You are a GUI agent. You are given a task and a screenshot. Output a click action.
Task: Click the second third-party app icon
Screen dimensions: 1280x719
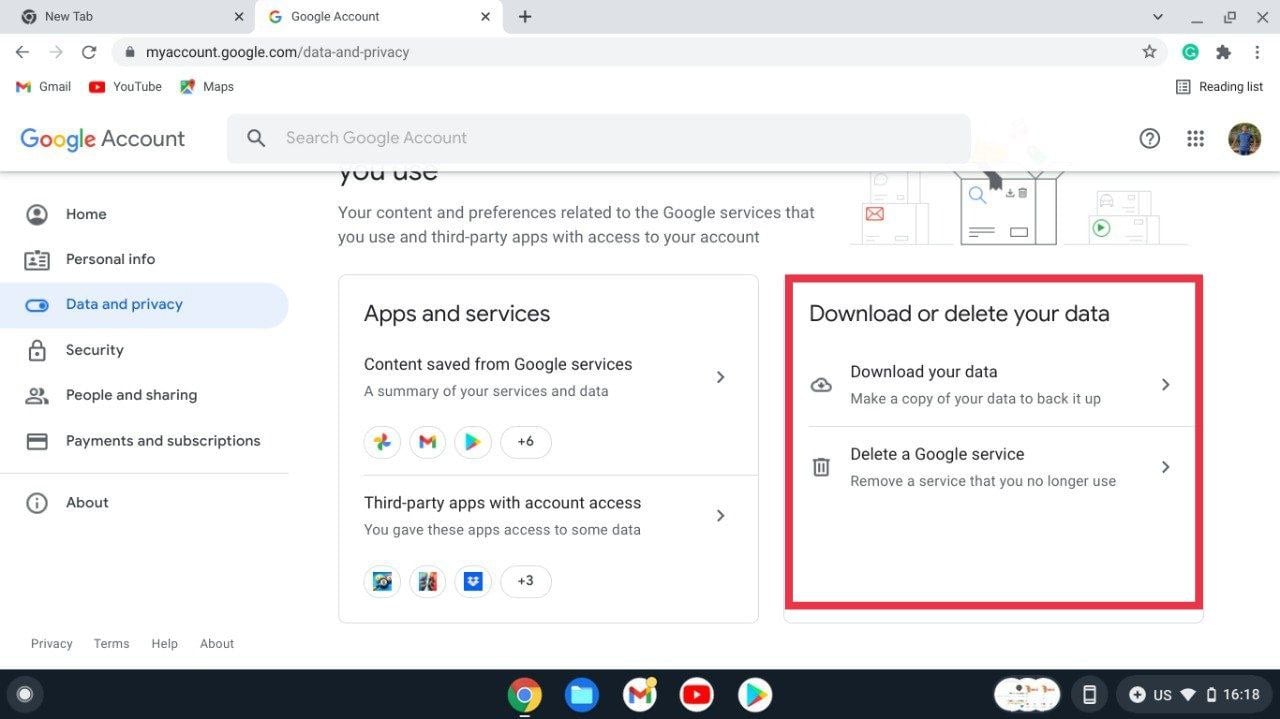coord(428,581)
